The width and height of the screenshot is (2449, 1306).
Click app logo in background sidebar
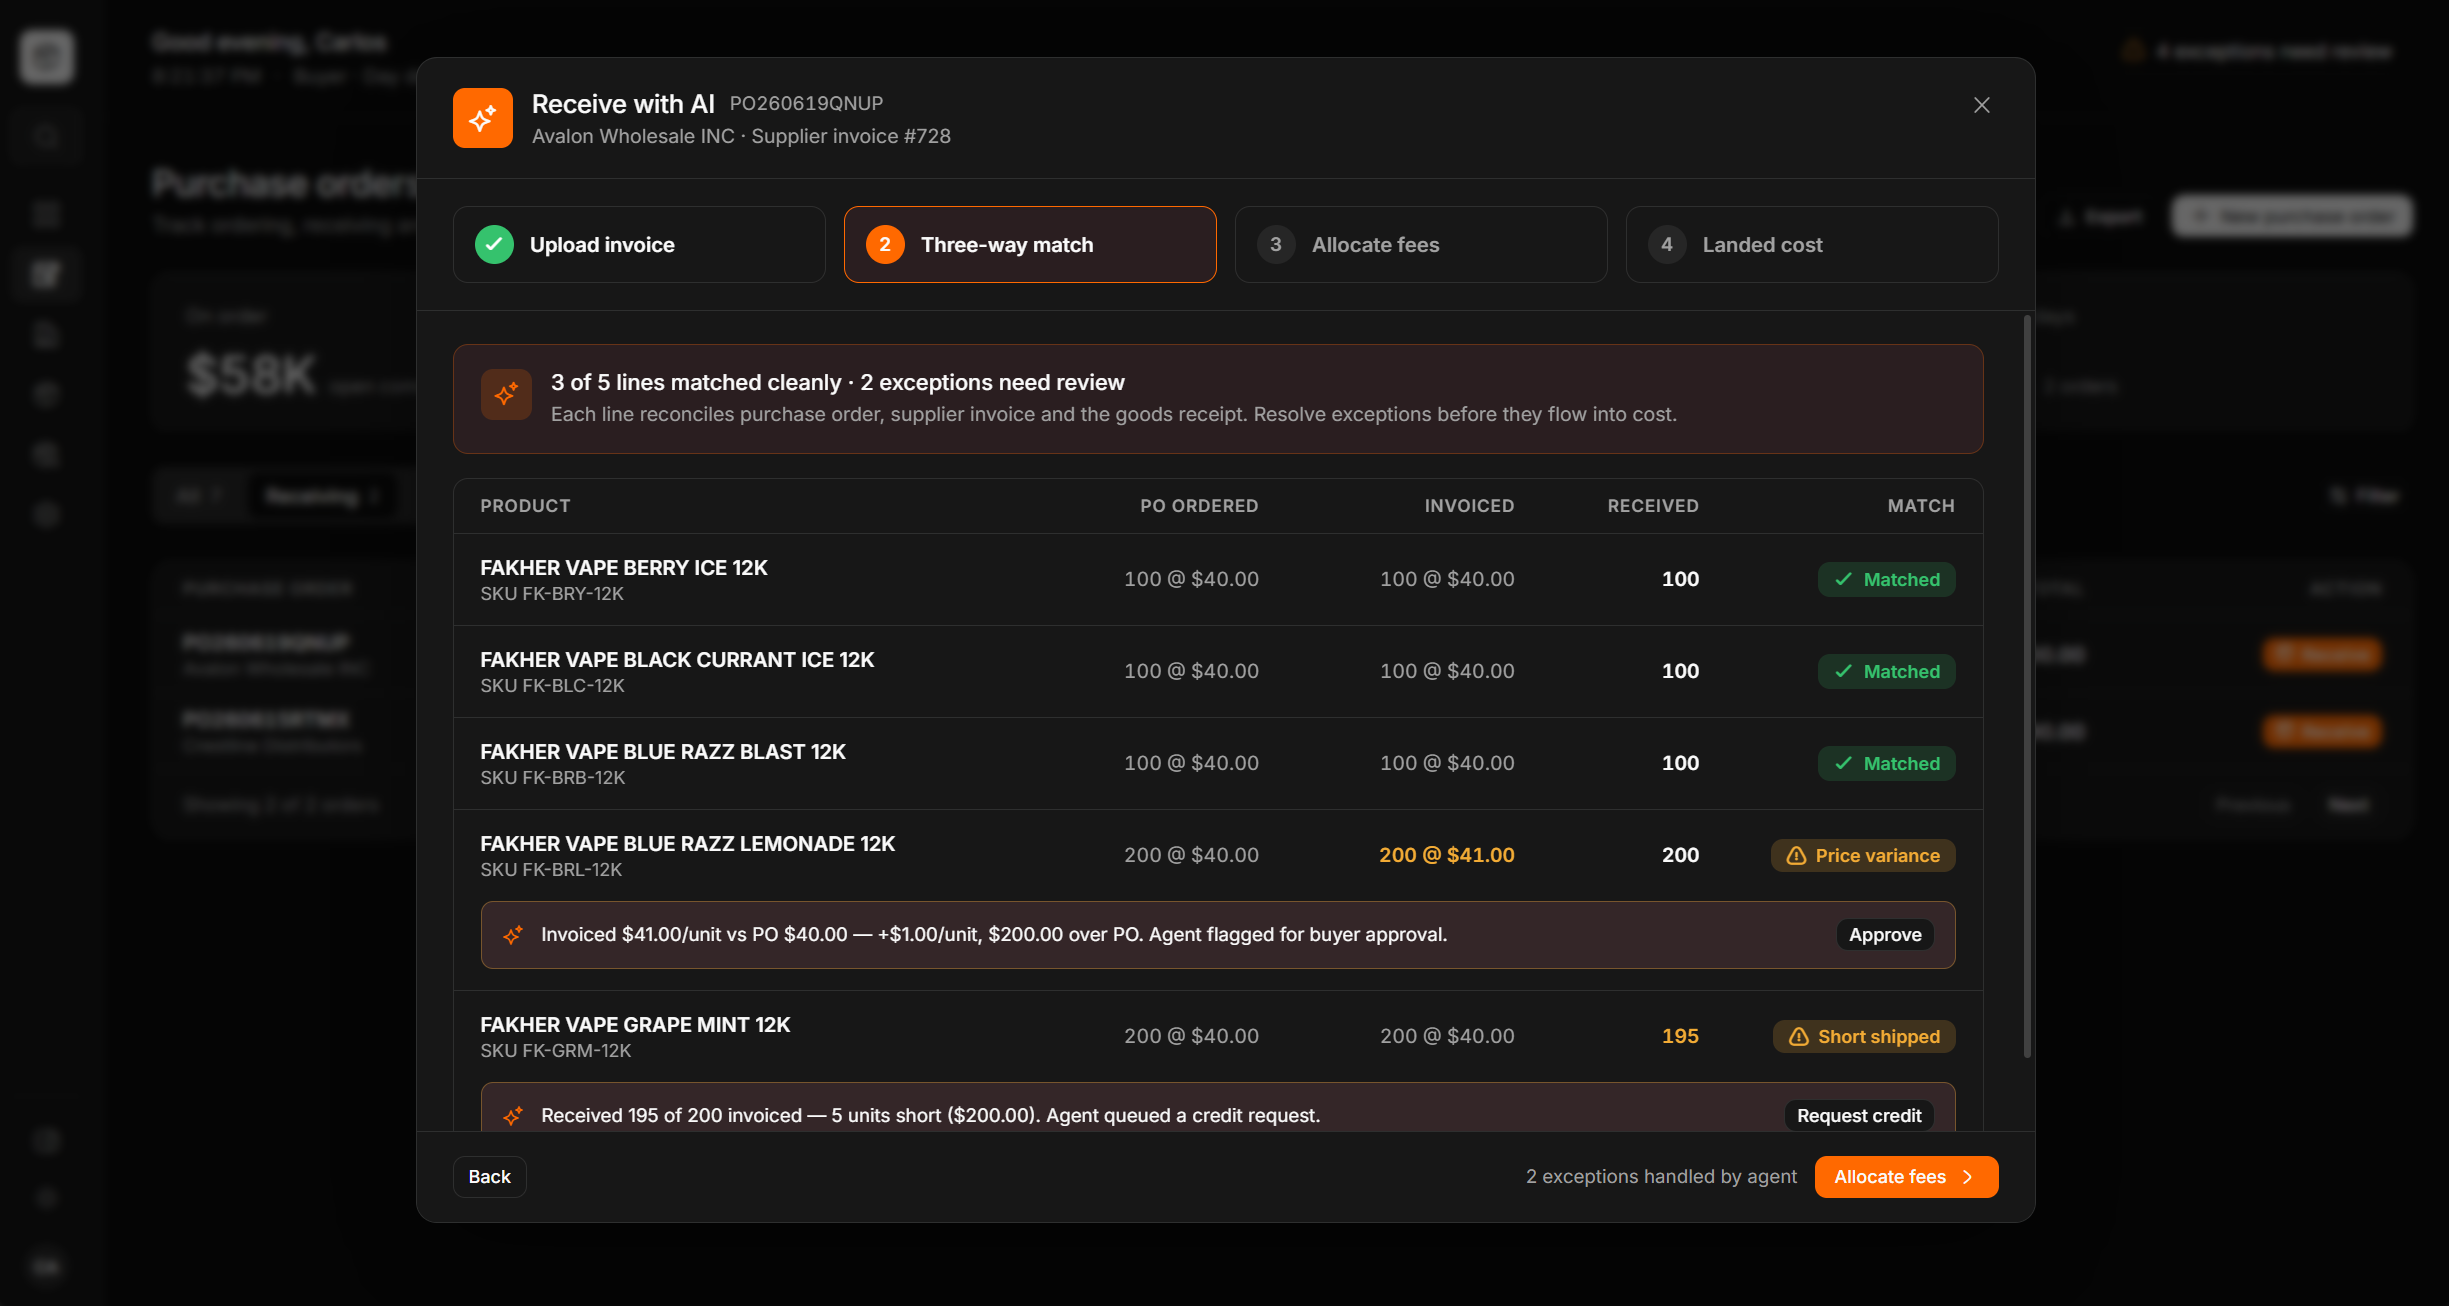click(46, 56)
